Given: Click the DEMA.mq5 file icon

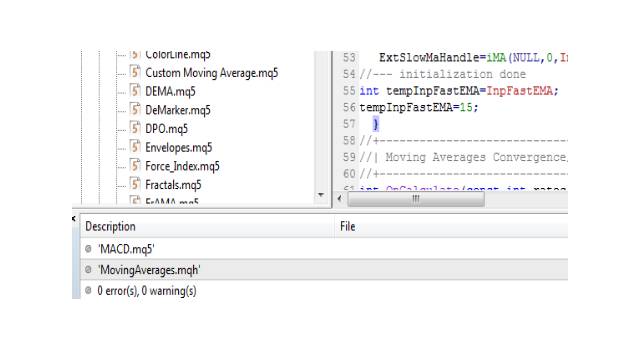Looking at the screenshot, I should coord(135,91).
